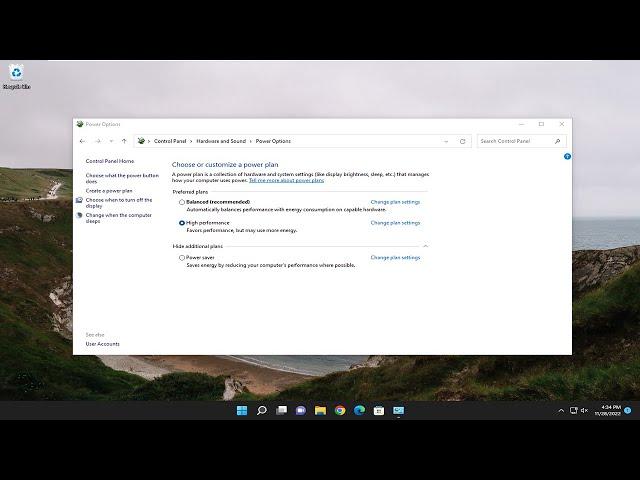Launch Microsoft Edge from taskbar
640x480 pixels.
click(x=360, y=410)
